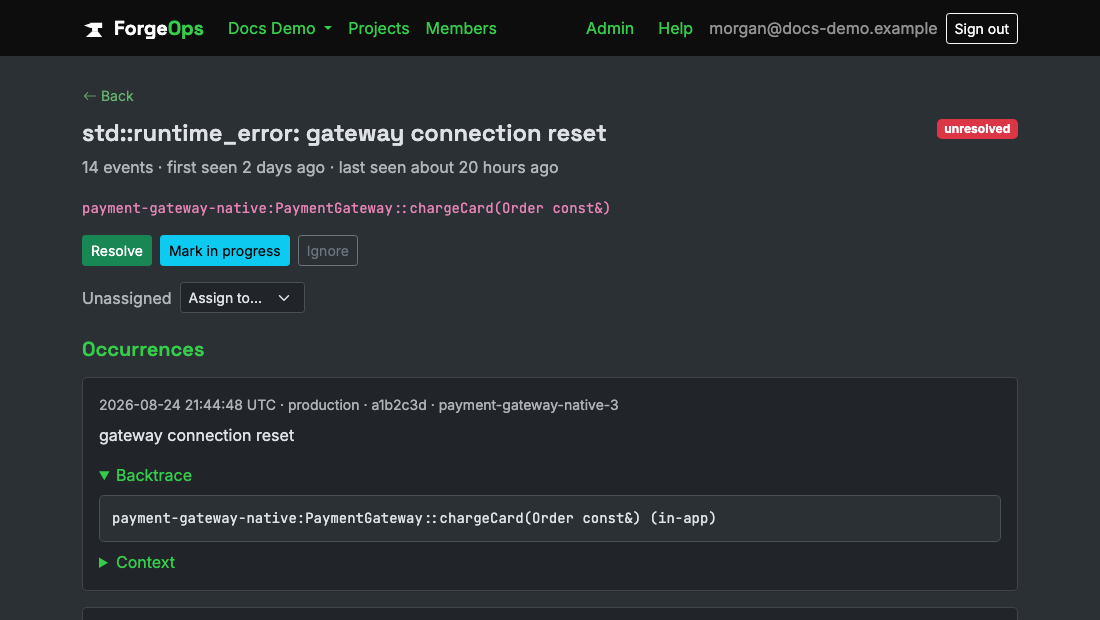
Task: Collapse the Backtrace section
Action: (145, 476)
